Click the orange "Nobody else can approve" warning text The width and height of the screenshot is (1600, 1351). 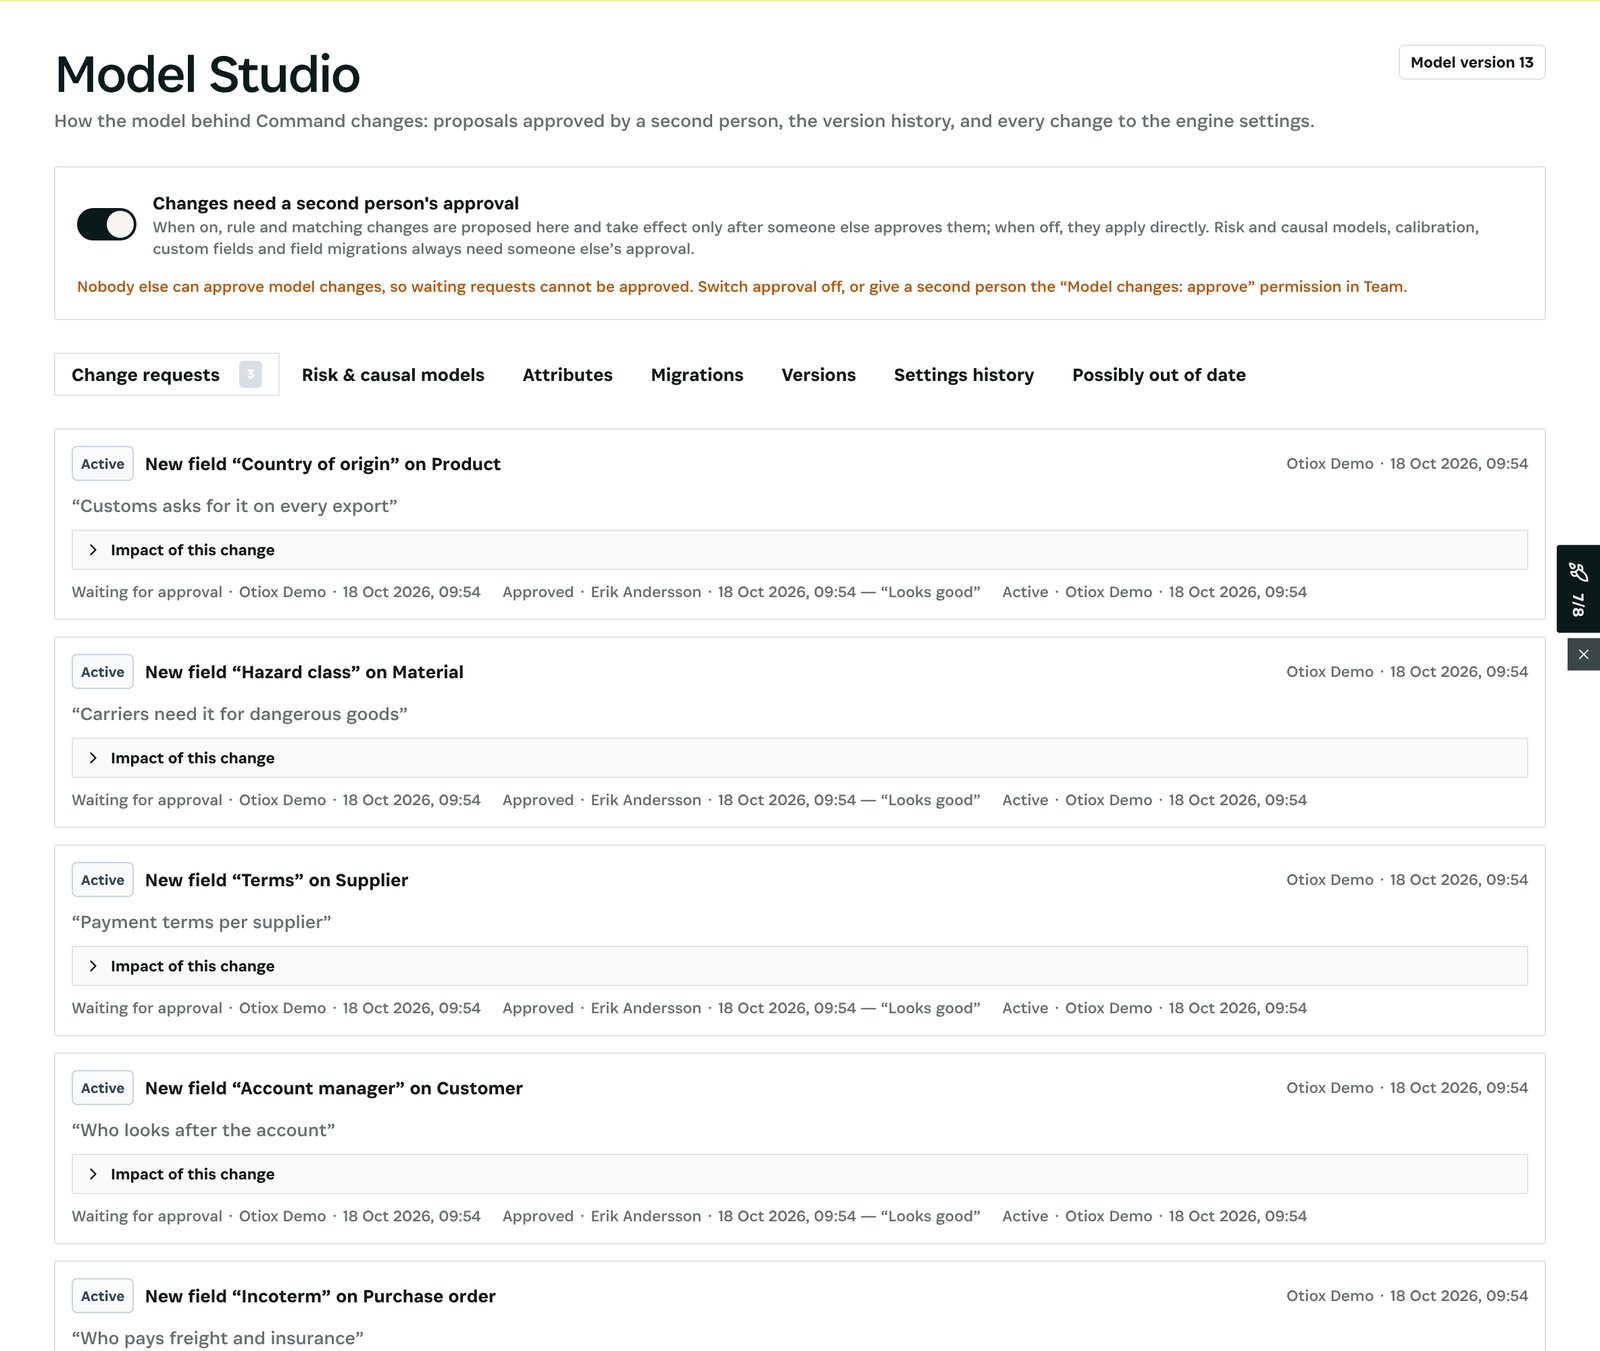point(742,287)
